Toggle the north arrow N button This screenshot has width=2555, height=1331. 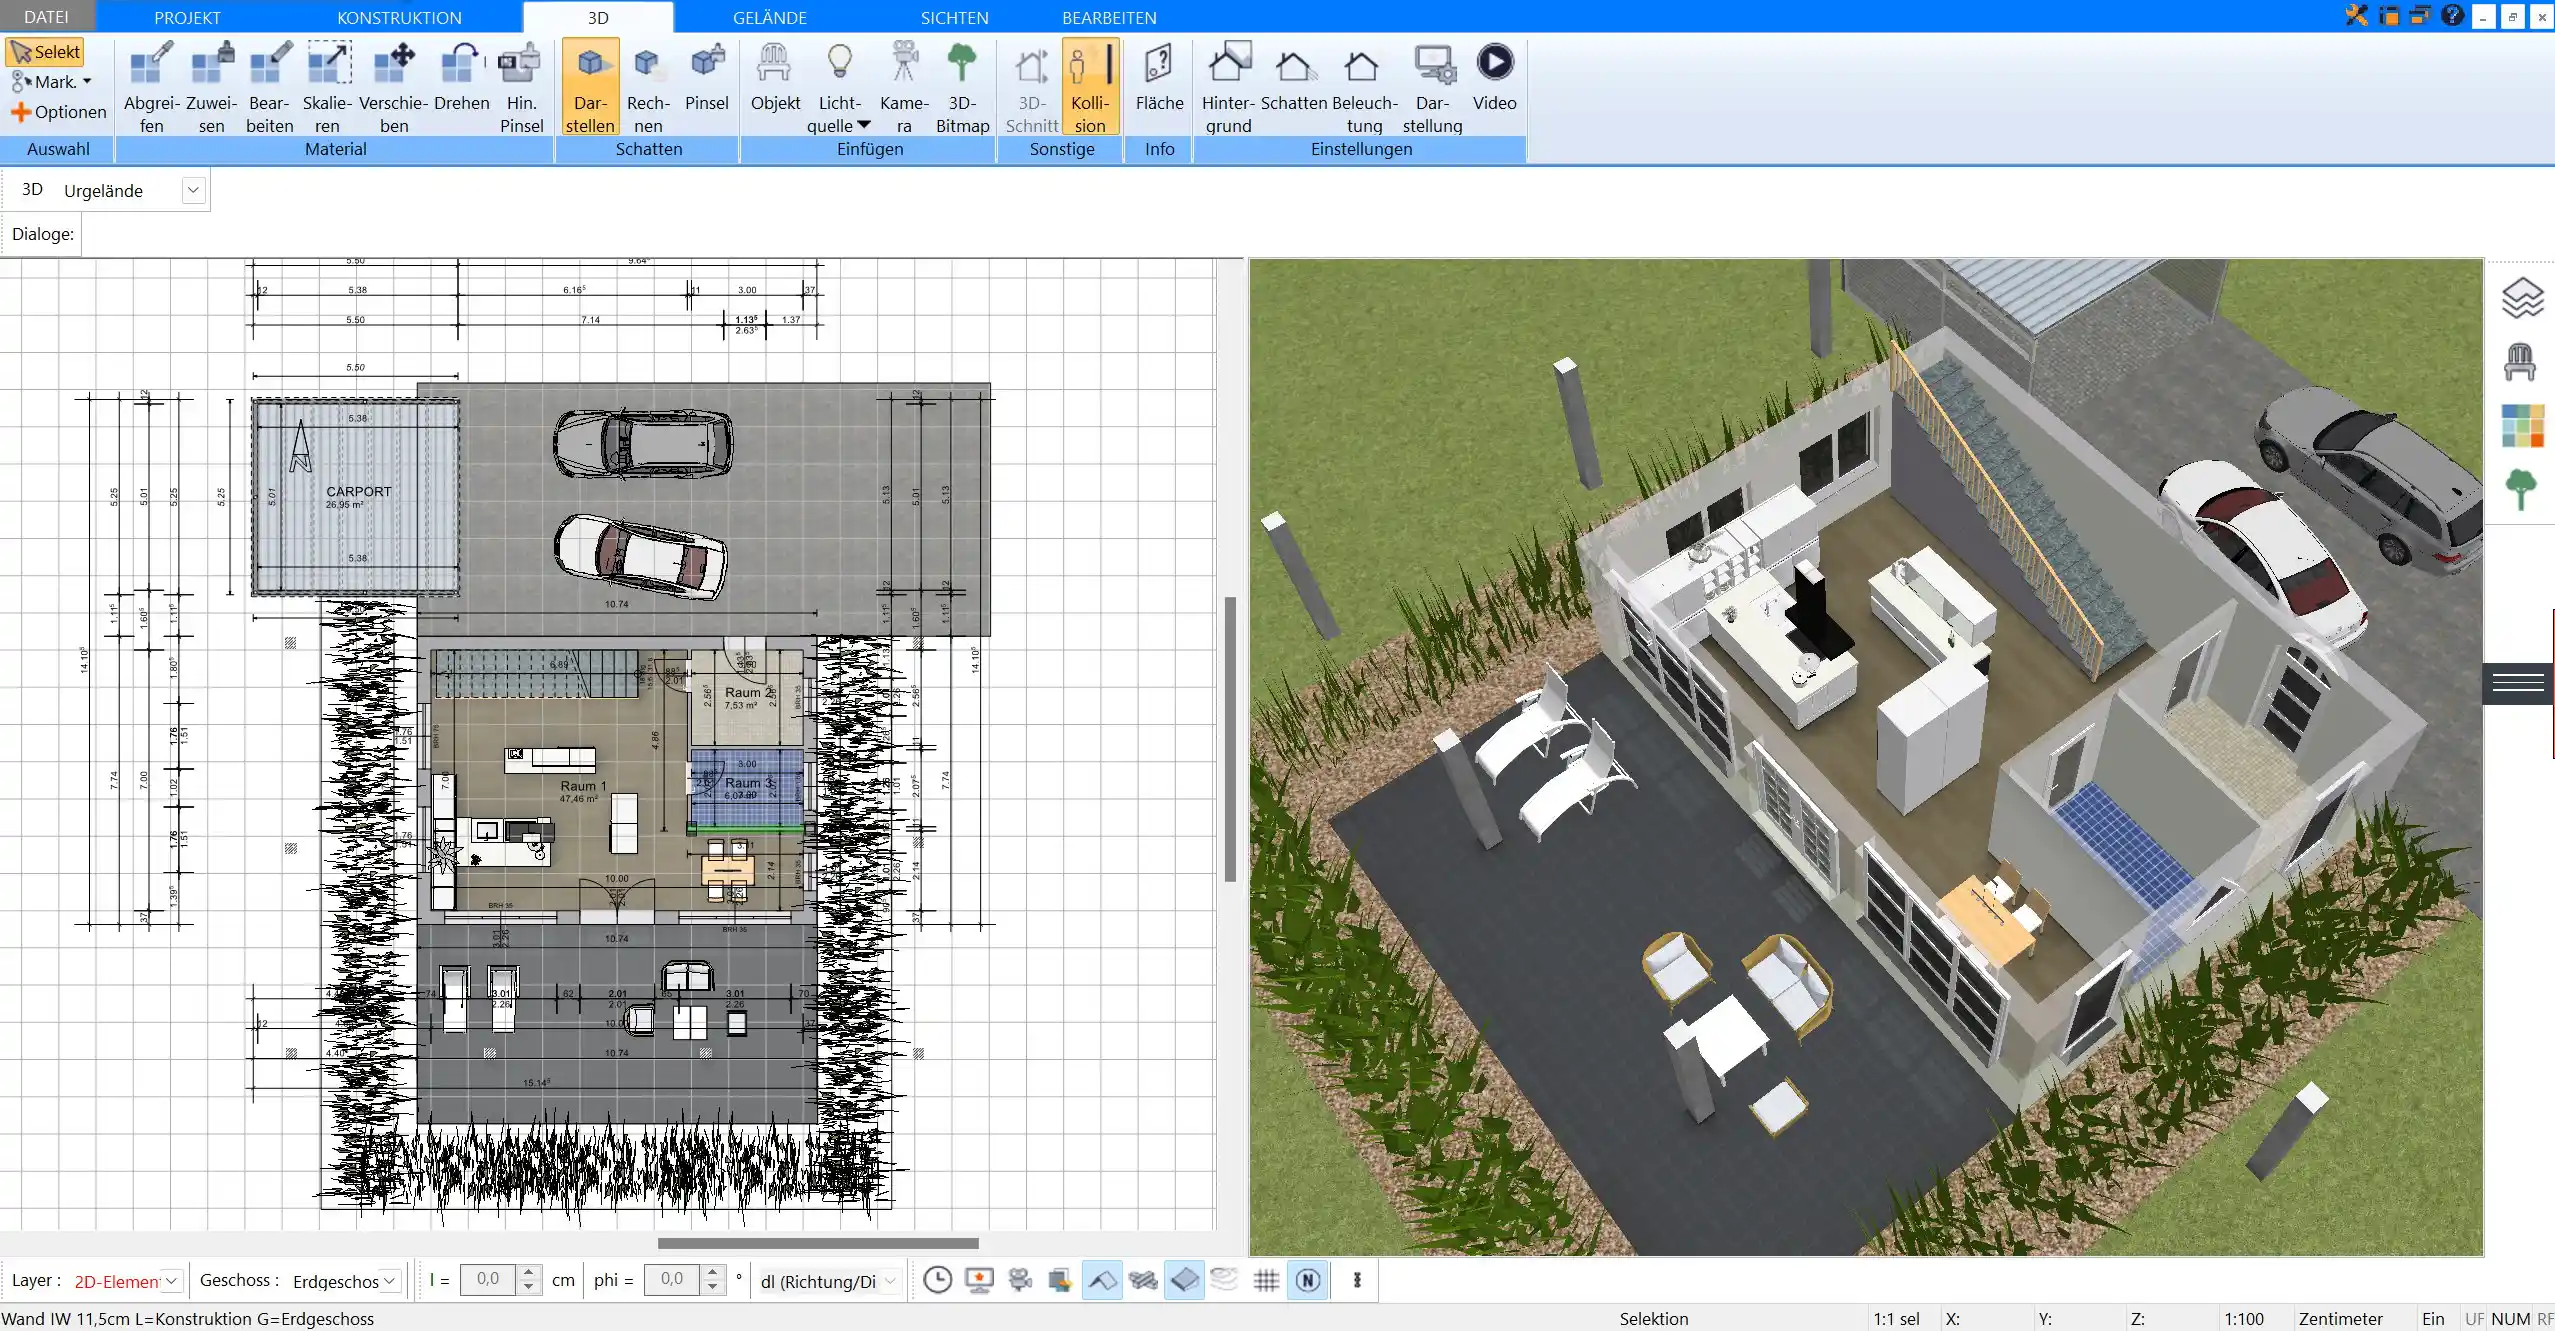[1308, 1280]
